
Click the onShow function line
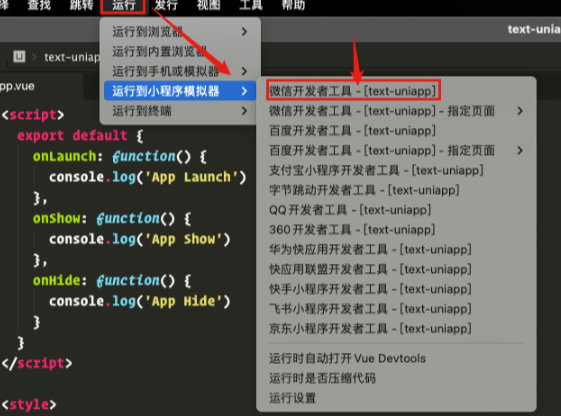coord(112,219)
